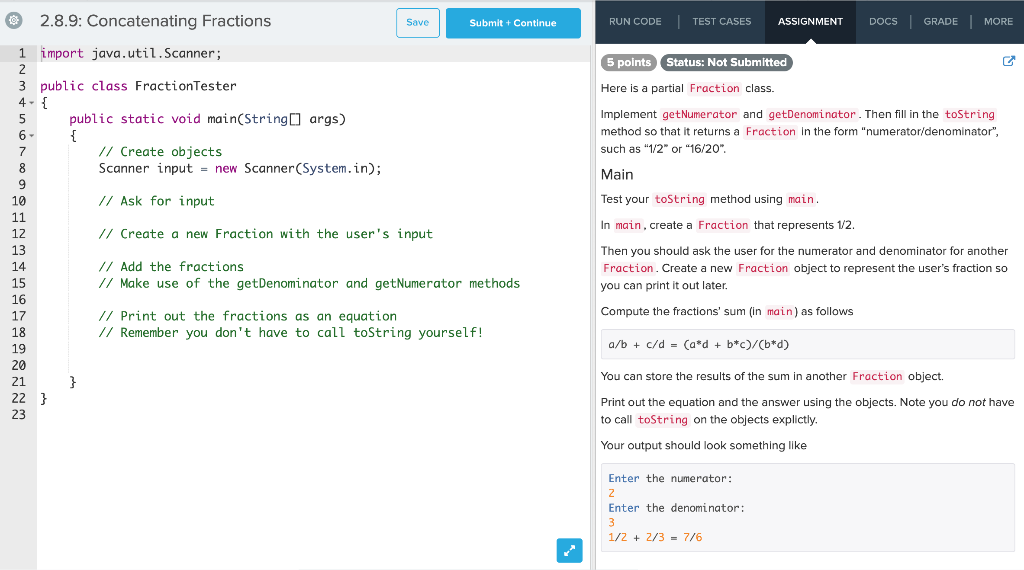Open assignment in new window icon

pos(1009,61)
